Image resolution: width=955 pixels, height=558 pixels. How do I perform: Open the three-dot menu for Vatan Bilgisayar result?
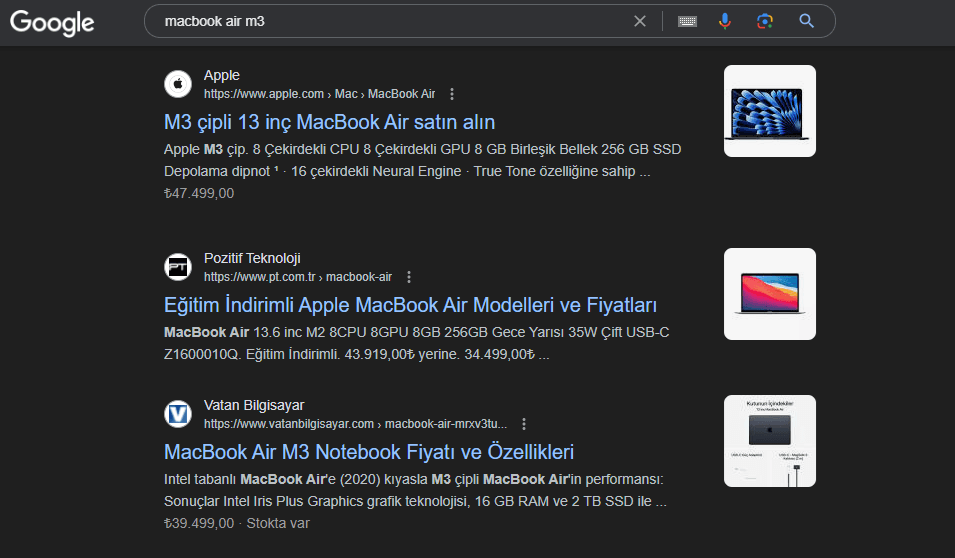(x=524, y=424)
